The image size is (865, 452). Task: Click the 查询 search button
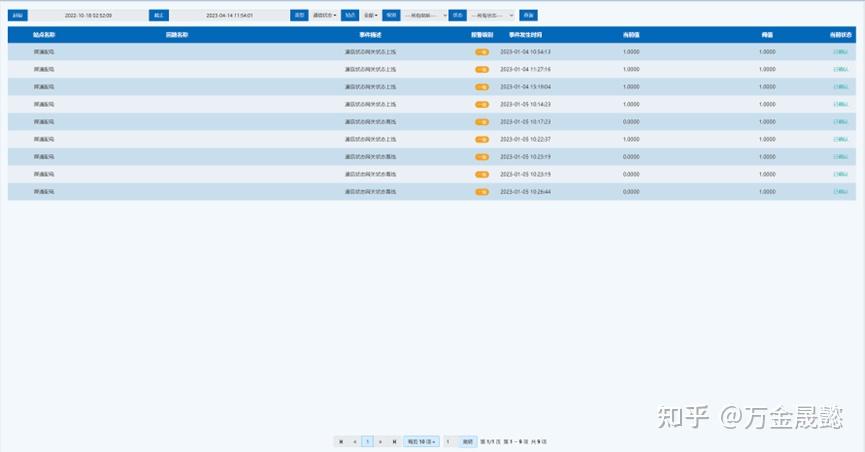pyautogui.click(x=528, y=16)
